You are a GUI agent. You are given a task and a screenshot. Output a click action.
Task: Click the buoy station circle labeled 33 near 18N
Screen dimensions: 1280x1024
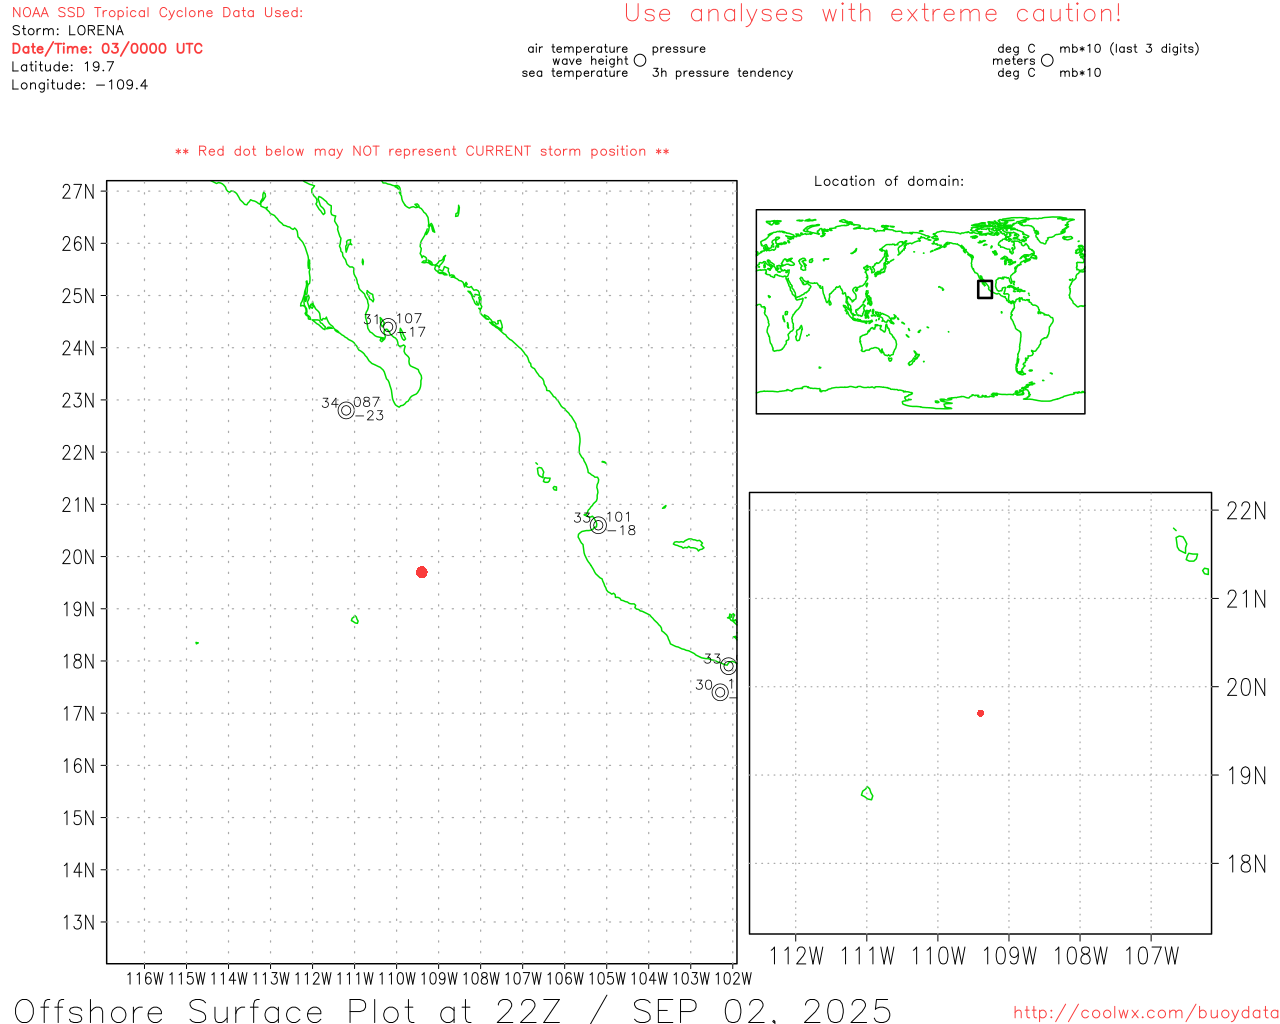pos(729,666)
